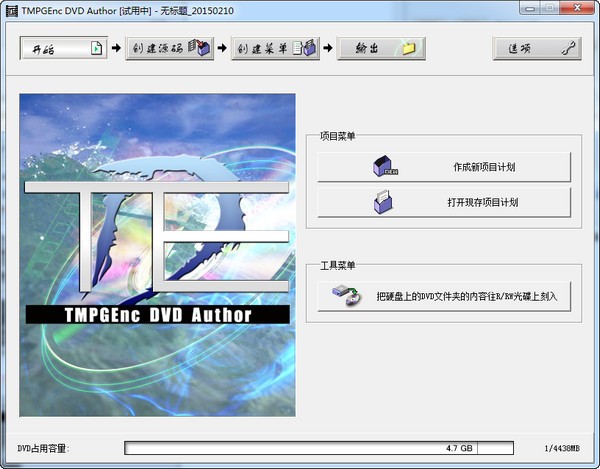Viewport: 600px width, 469px height.
Task: Click the 项目菜单 group heading
Action: tap(337, 136)
